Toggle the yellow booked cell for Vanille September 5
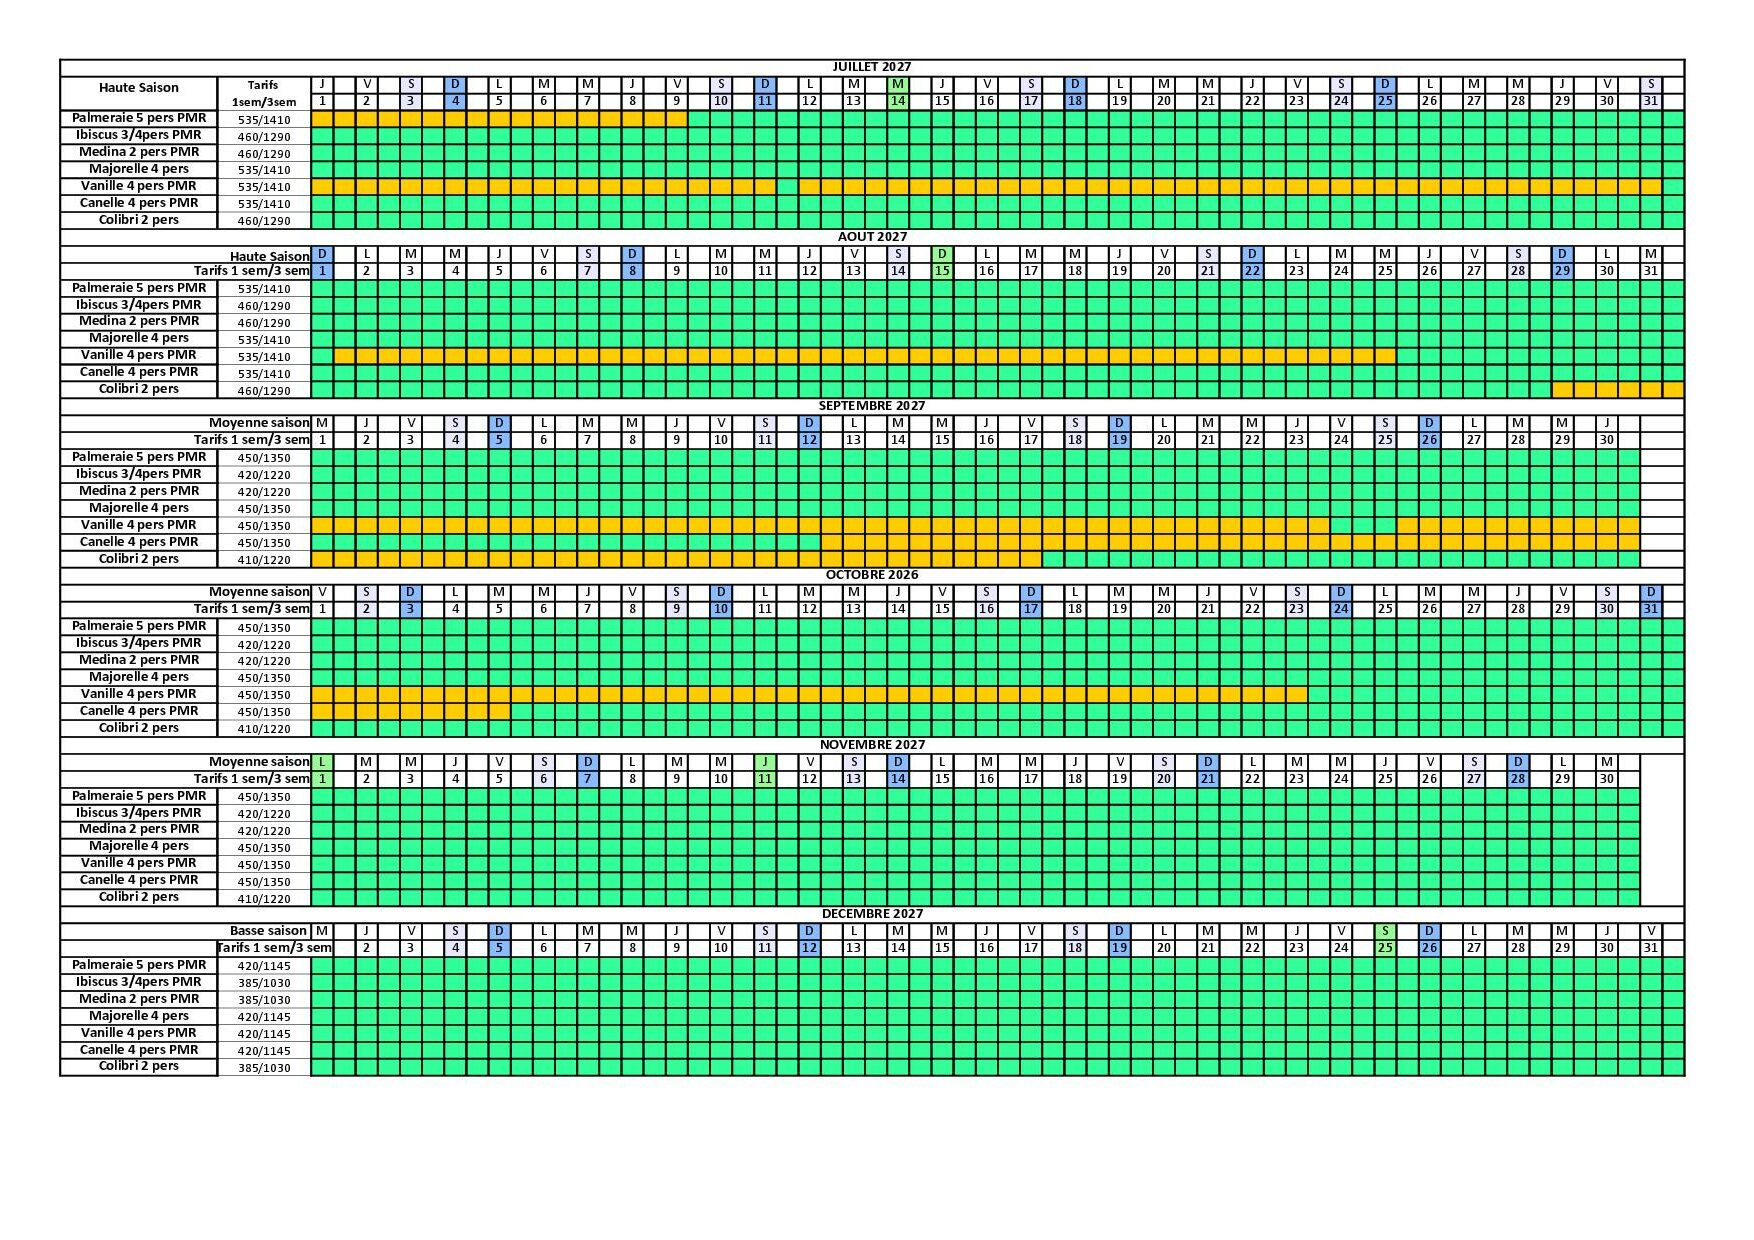1754x1240 pixels. click(499, 525)
